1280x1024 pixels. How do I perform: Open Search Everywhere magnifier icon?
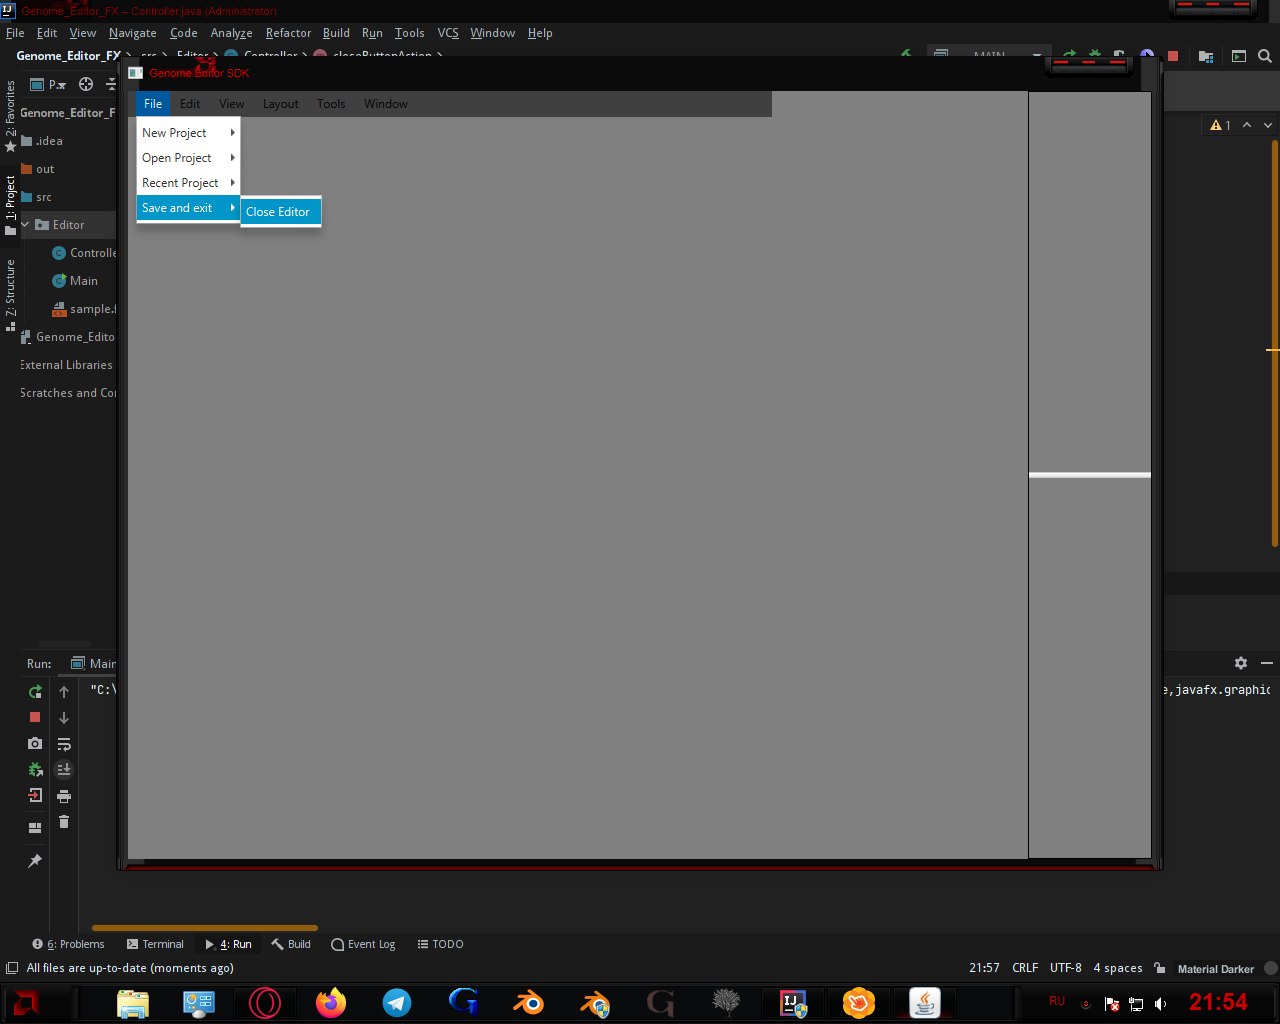tap(1265, 56)
